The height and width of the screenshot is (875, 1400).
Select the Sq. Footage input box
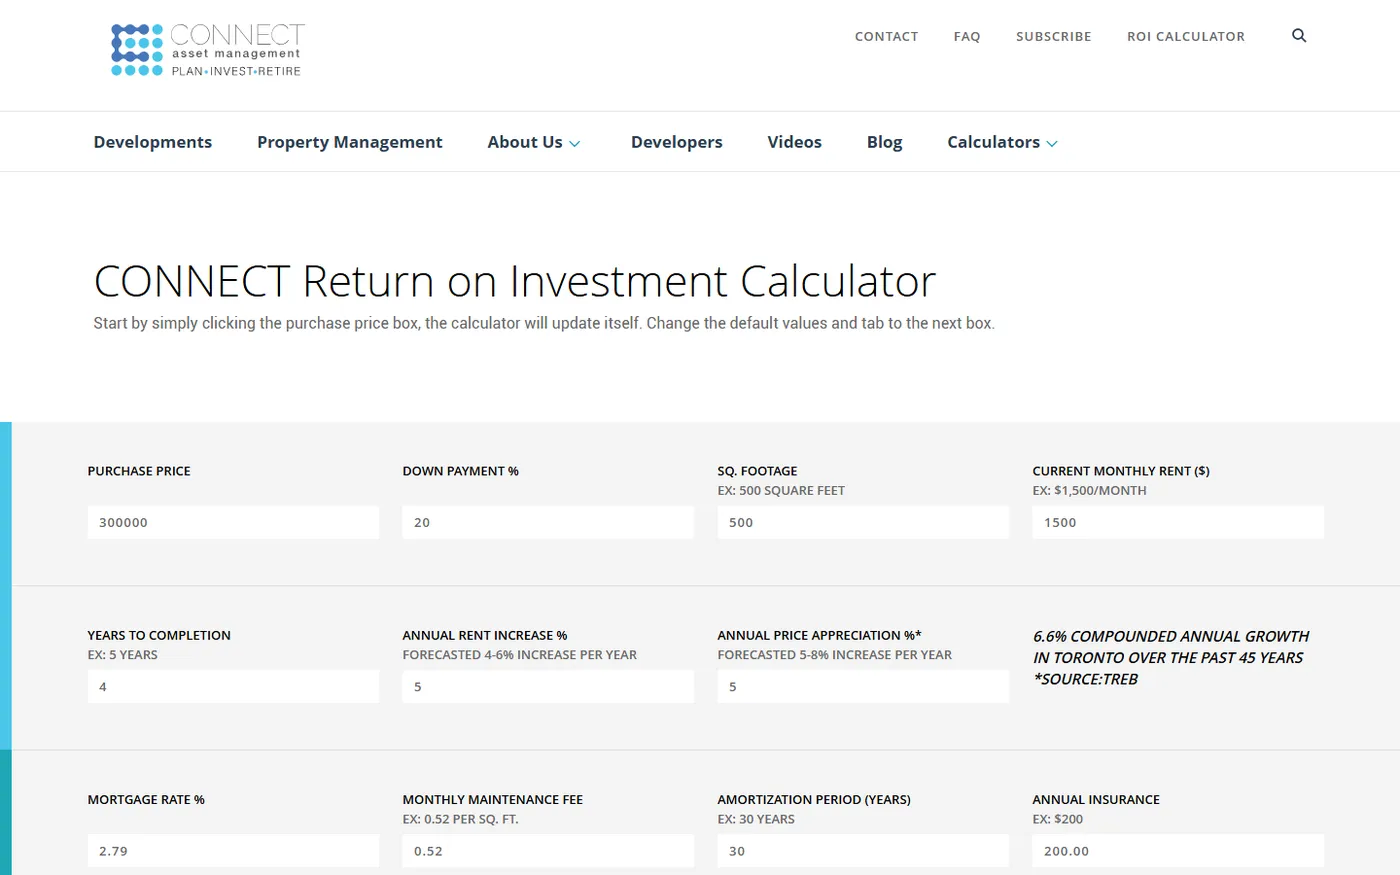pyautogui.click(x=863, y=522)
